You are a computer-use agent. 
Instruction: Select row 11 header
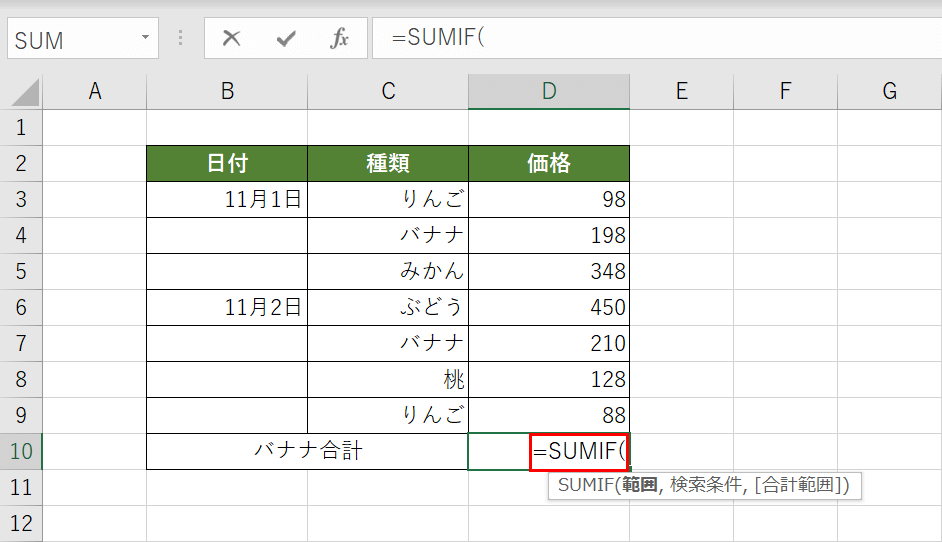point(21,487)
